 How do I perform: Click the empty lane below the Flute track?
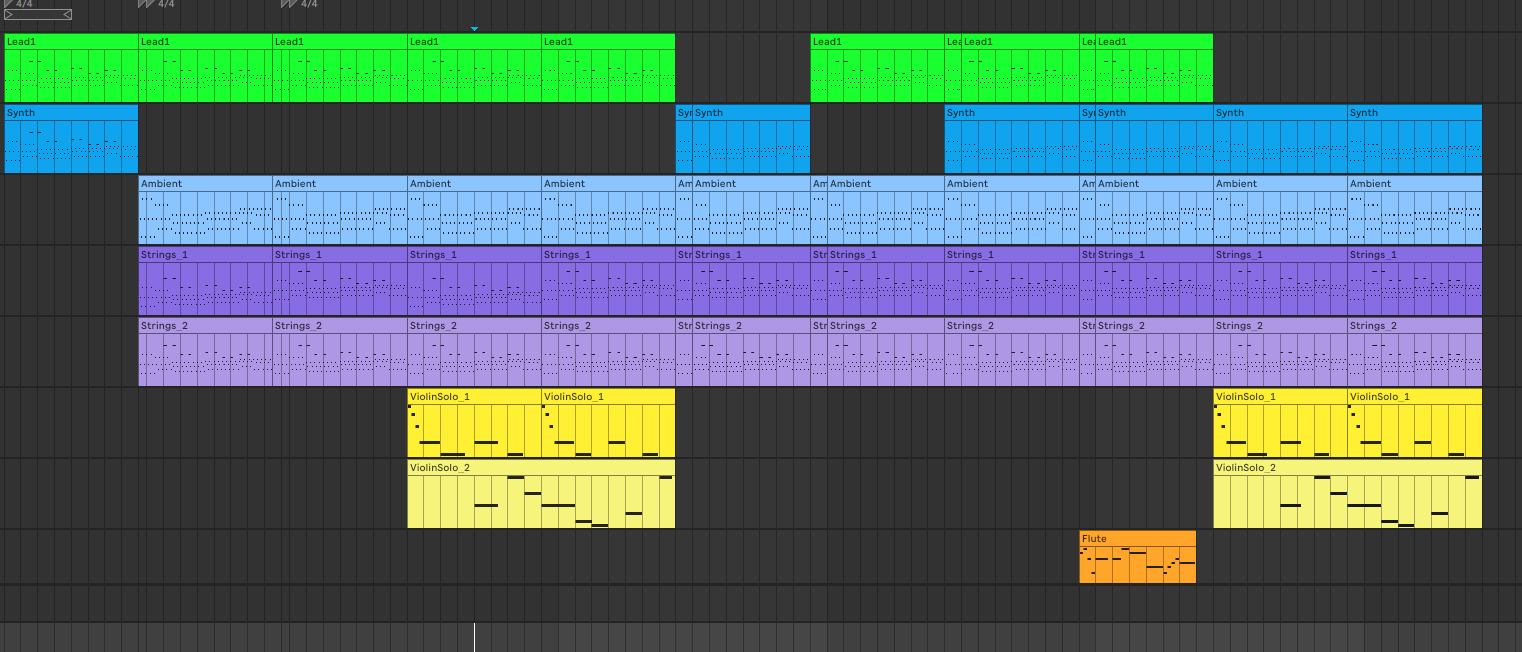pyautogui.click(x=761, y=603)
